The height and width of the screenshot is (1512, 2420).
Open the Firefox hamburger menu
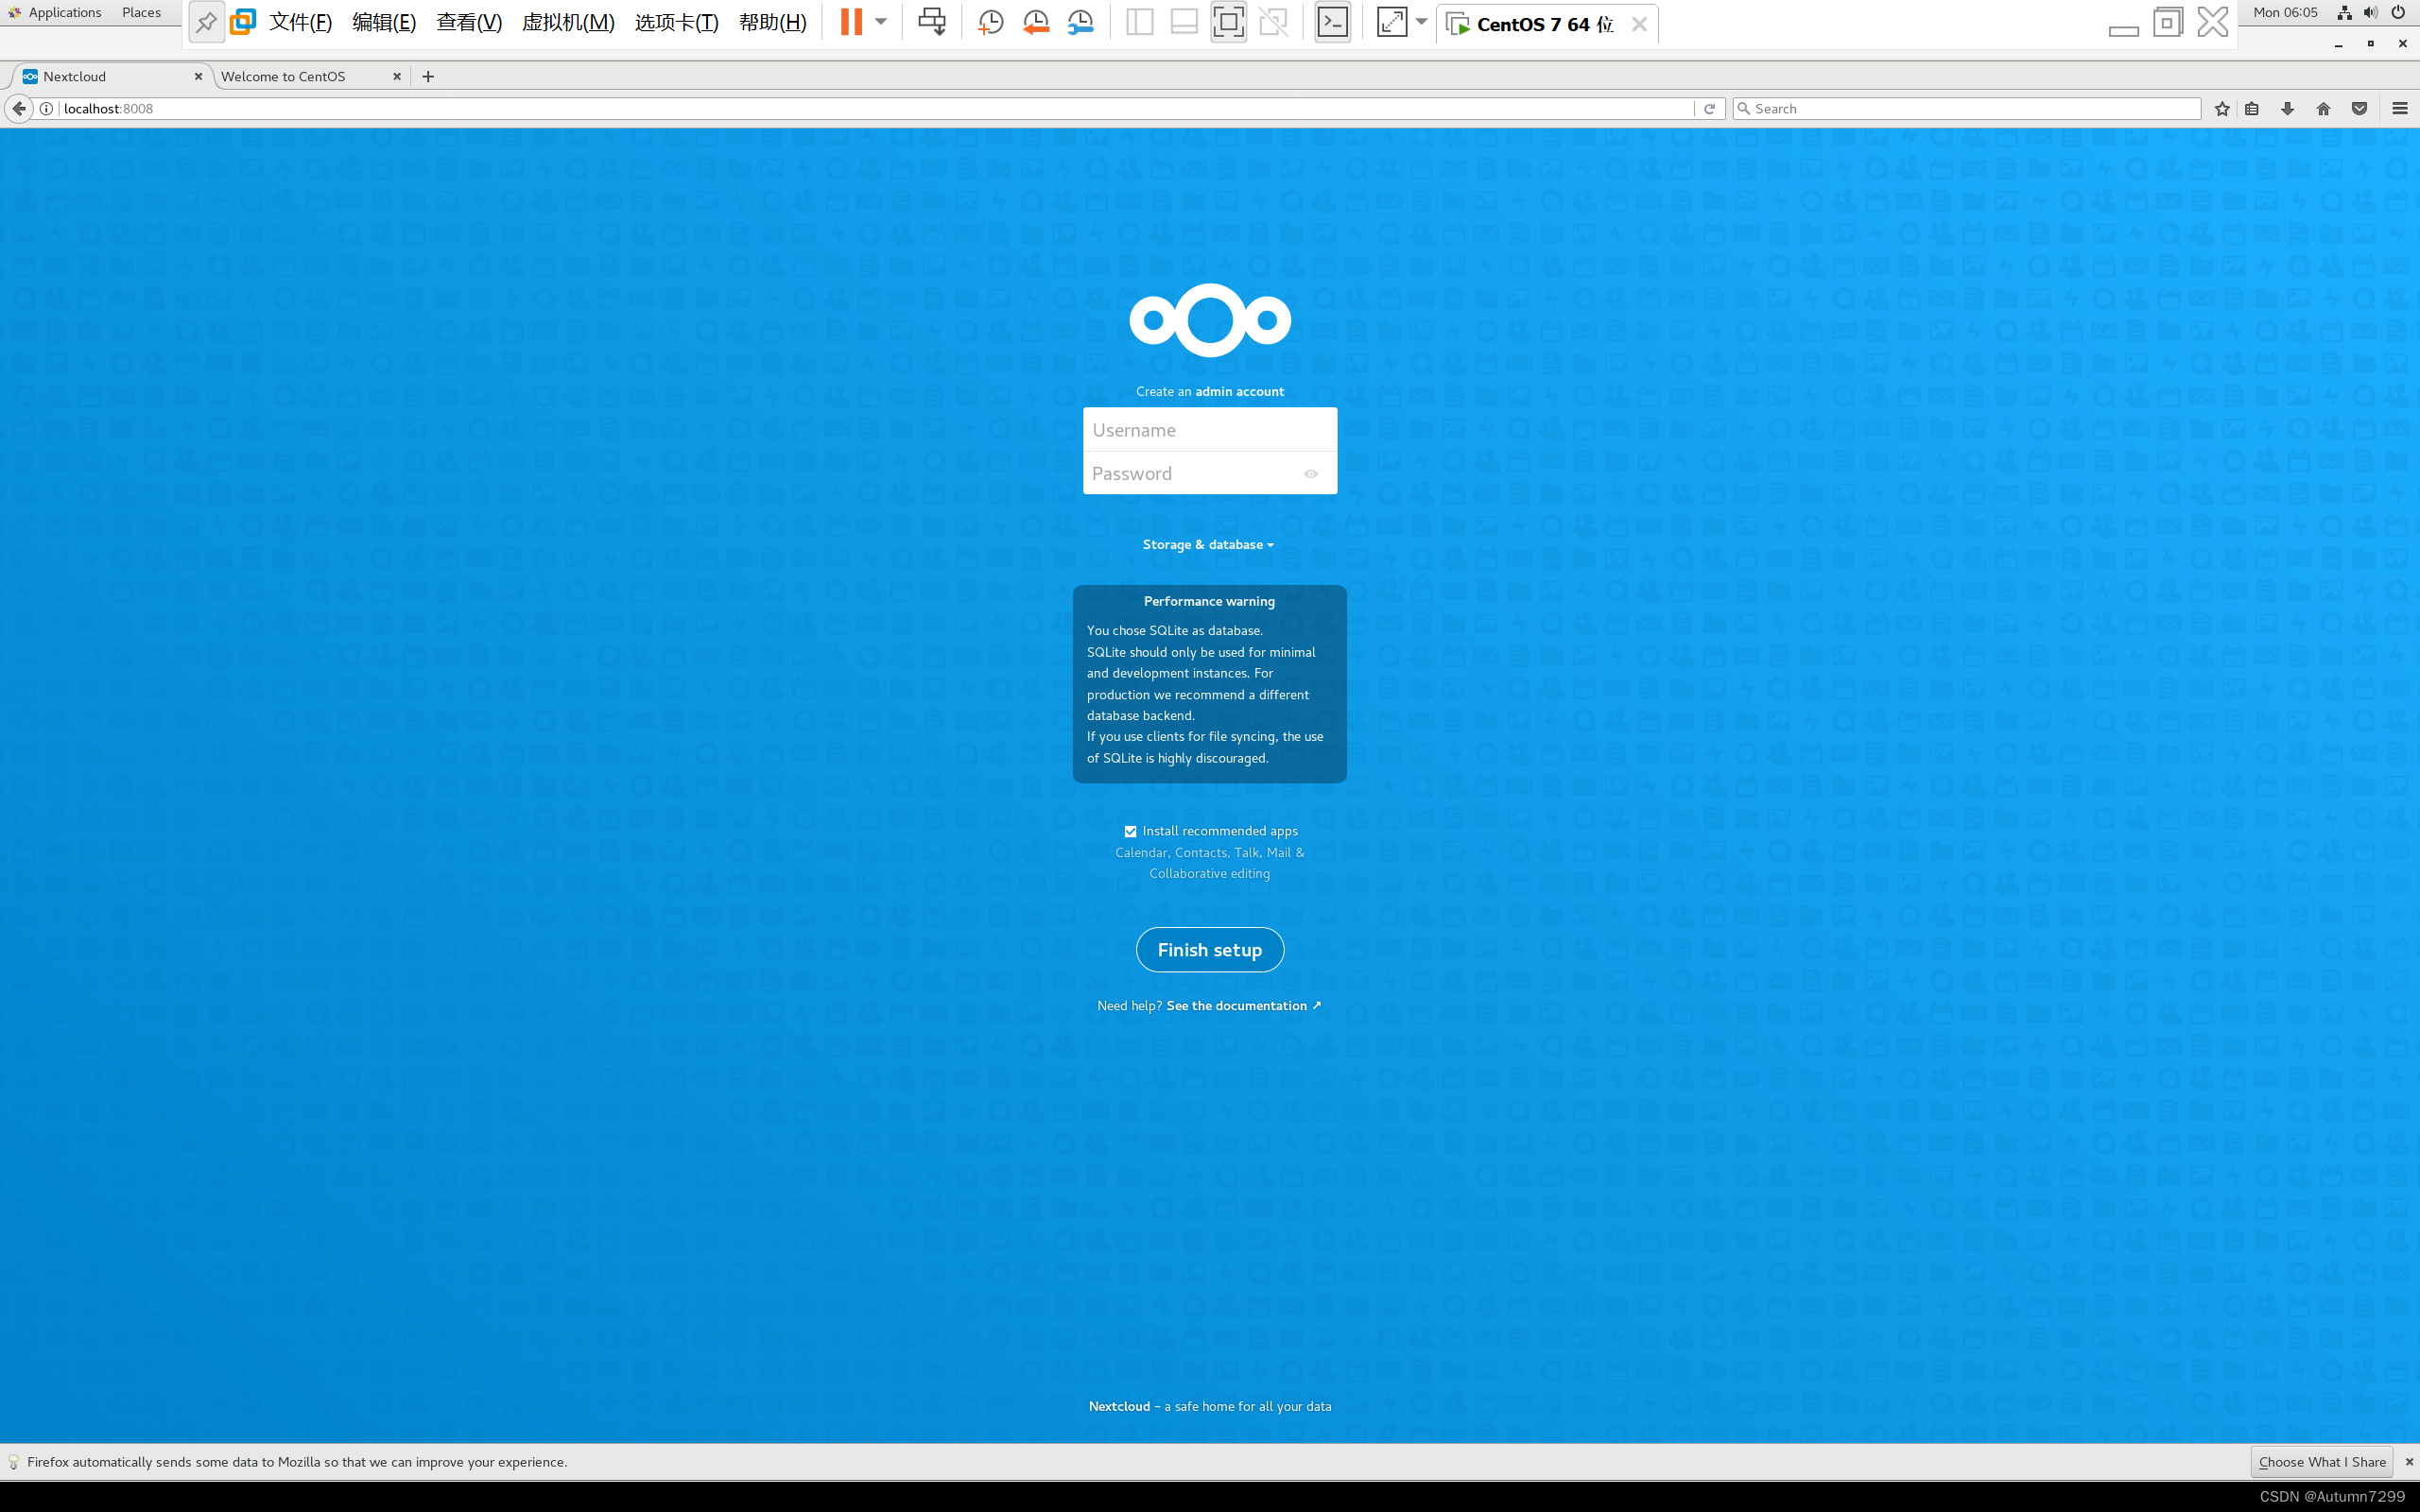coord(2399,109)
